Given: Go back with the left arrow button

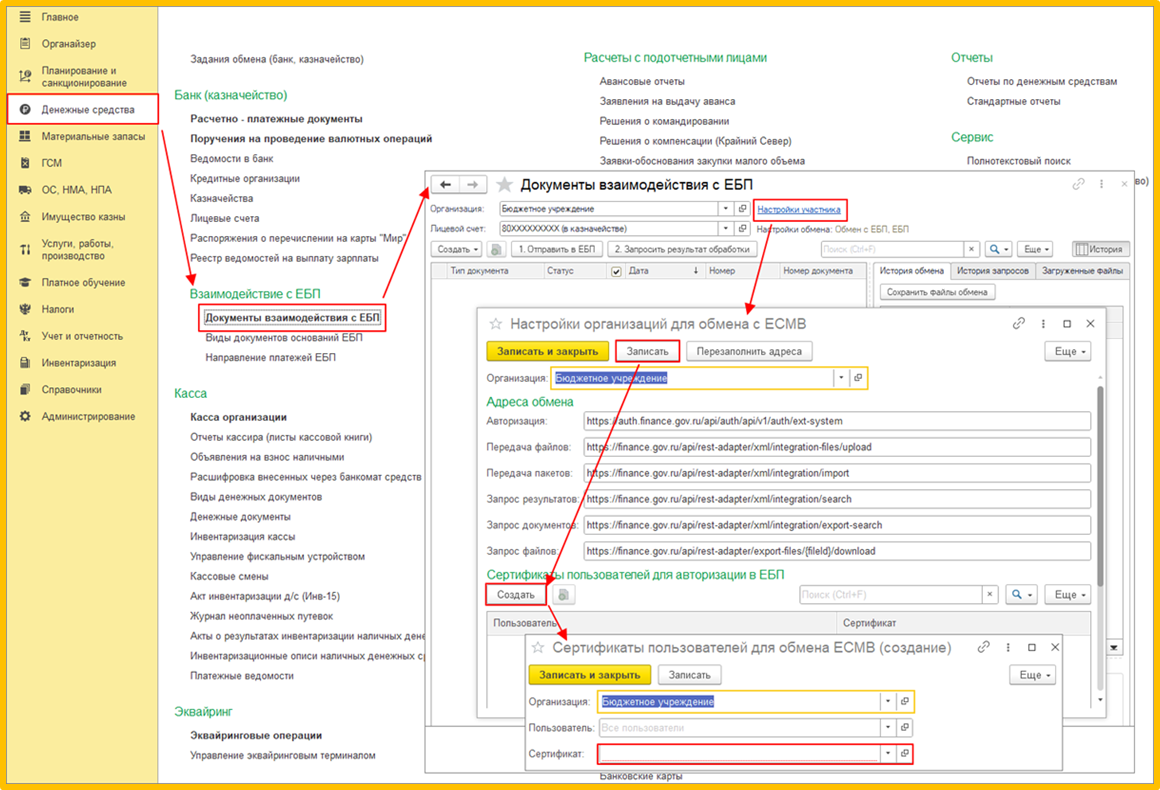Looking at the screenshot, I should tap(445, 184).
